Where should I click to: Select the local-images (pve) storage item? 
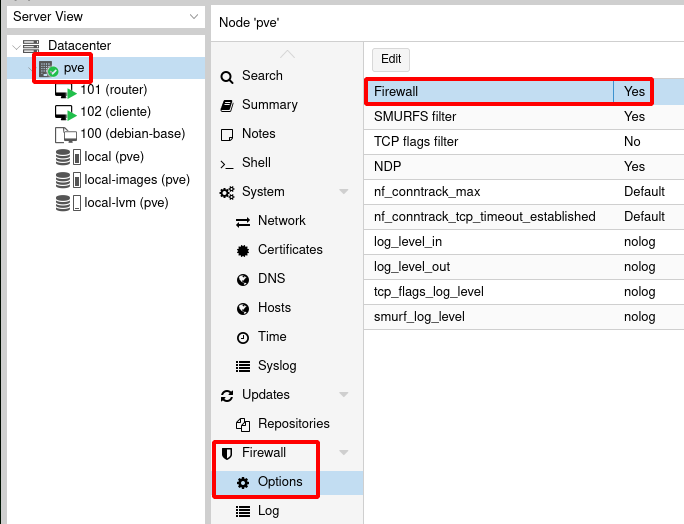click(x=136, y=180)
